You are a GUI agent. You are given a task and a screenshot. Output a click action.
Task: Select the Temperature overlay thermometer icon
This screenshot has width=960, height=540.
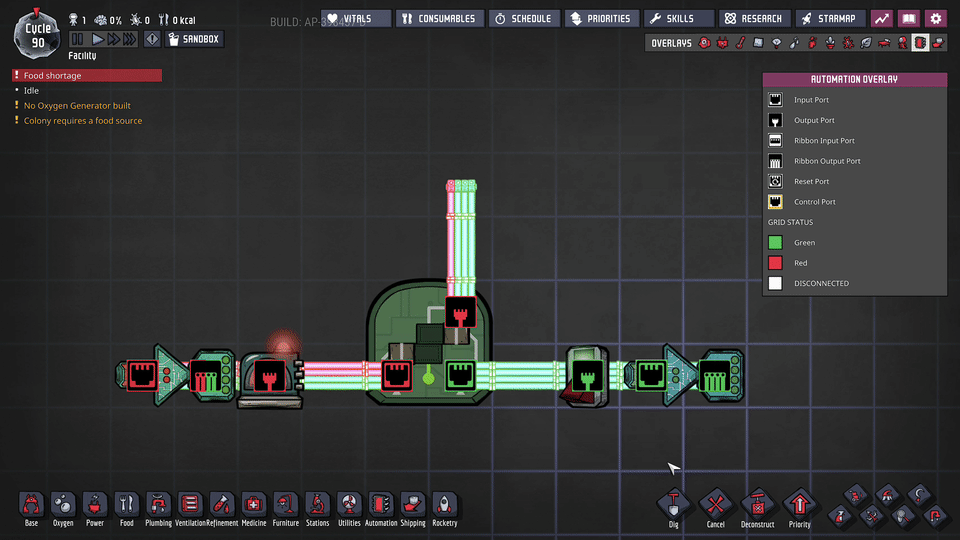(741, 43)
